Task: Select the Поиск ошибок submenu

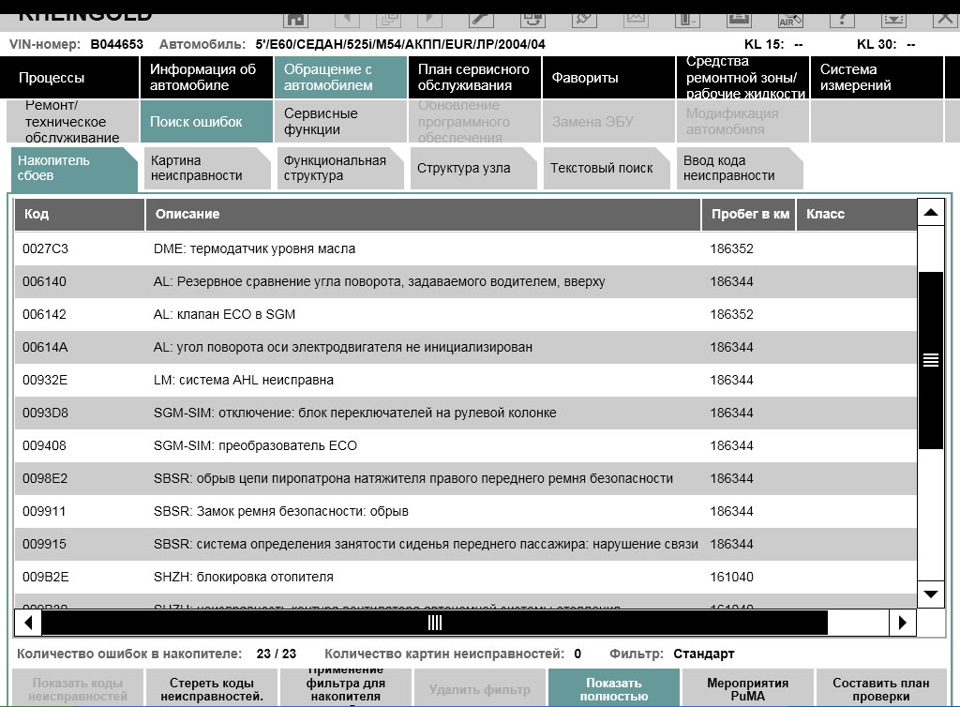Action: coord(206,121)
